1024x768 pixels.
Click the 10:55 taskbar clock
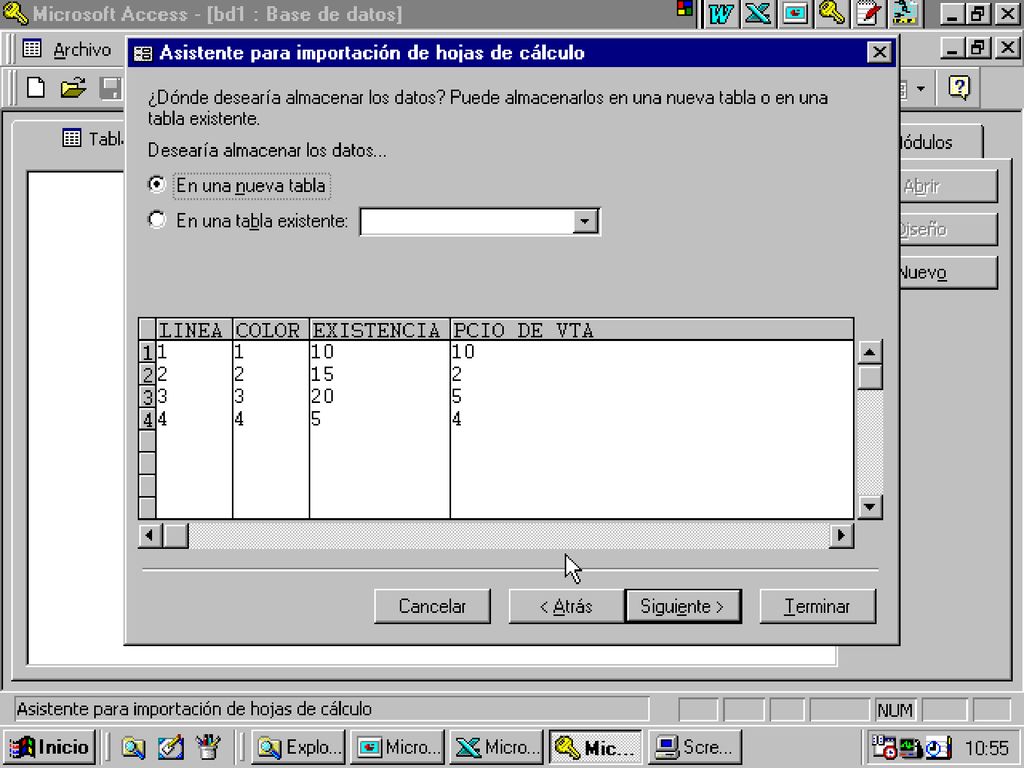click(987, 748)
